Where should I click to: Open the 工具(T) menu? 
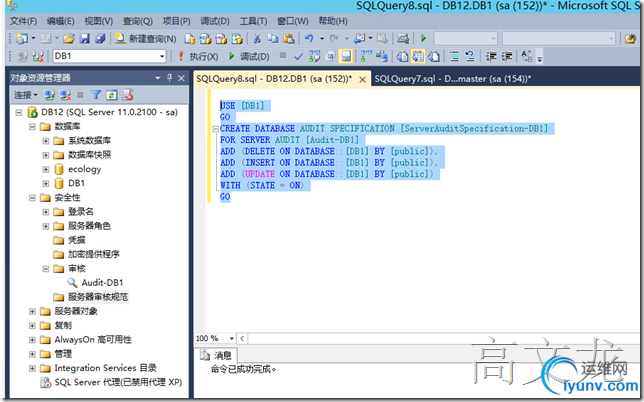253,21
